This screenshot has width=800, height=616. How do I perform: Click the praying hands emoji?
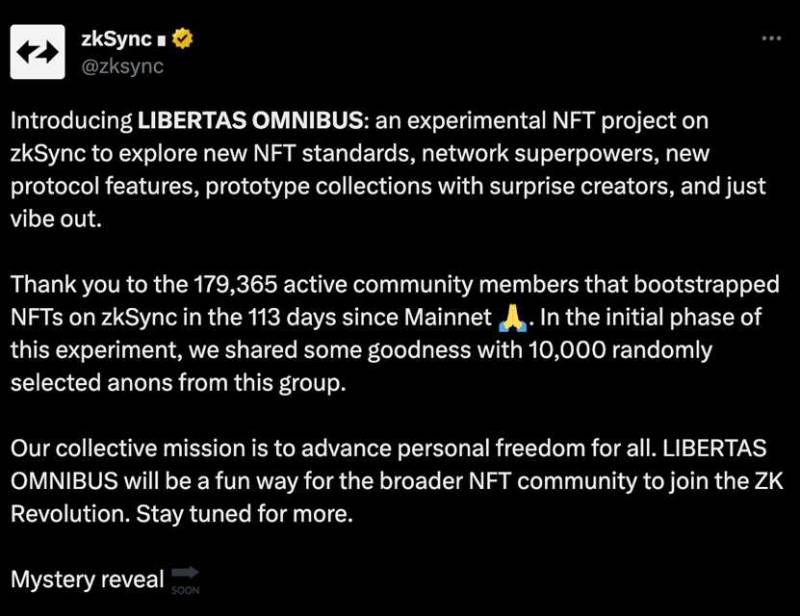click(x=512, y=318)
